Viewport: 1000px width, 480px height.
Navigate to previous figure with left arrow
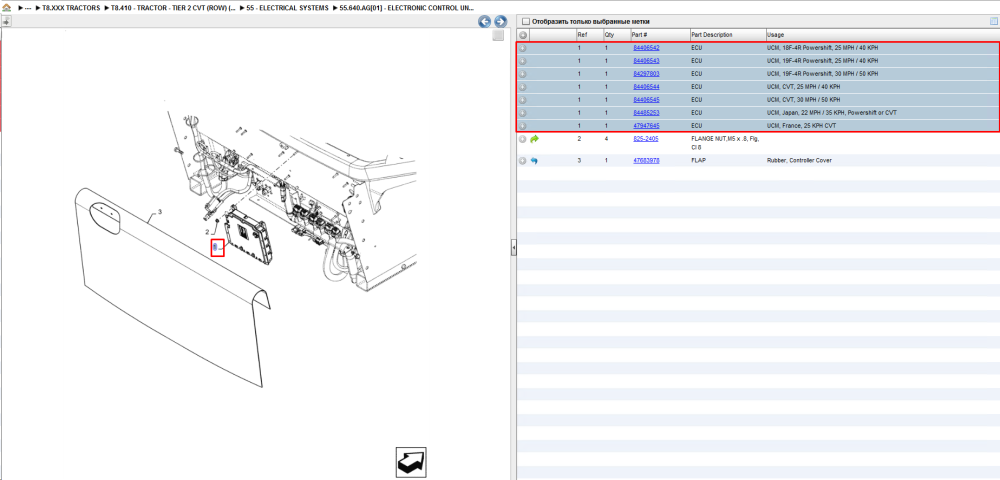click(485, 22)
